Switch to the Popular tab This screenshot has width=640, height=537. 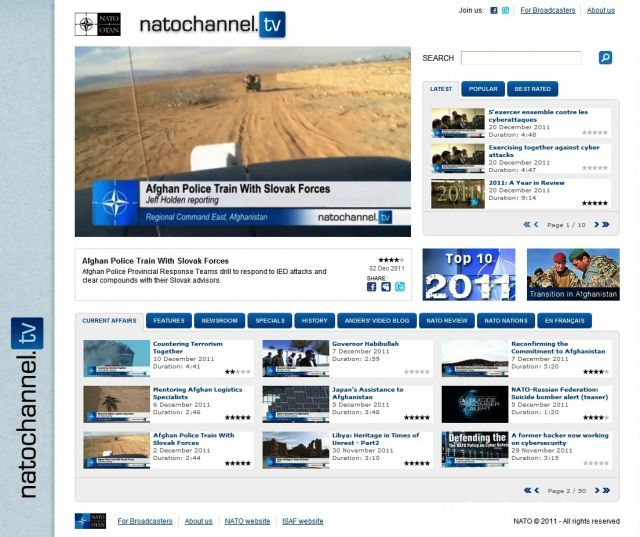tap(483, 89)
